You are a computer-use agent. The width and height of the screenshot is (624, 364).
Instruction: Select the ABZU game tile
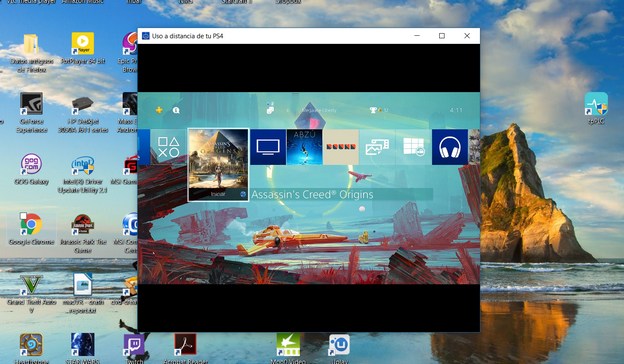point(304,147)
